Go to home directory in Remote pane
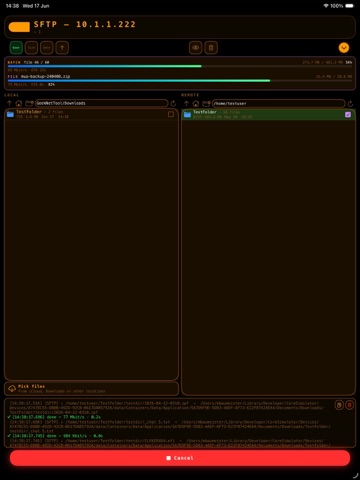 (x=196, y=103)
